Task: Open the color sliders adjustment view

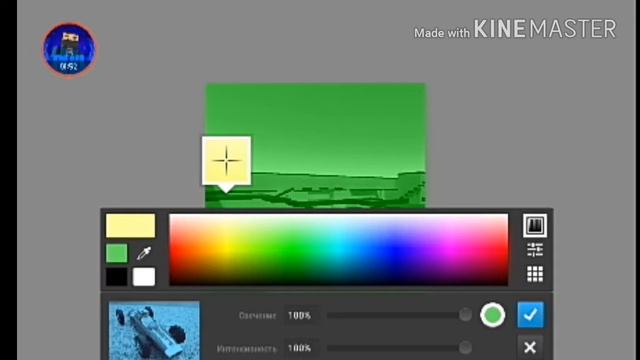Action: (535, 249)
